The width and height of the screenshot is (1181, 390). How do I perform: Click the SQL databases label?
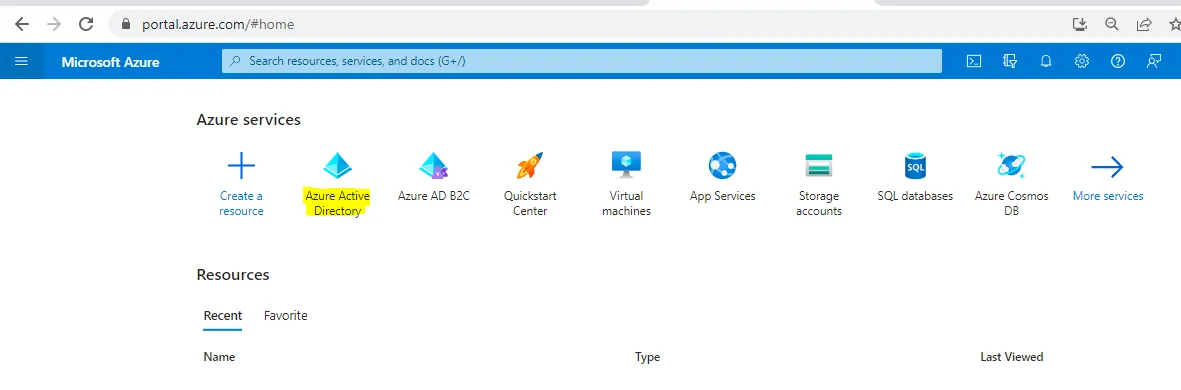[x=915, y=196]
